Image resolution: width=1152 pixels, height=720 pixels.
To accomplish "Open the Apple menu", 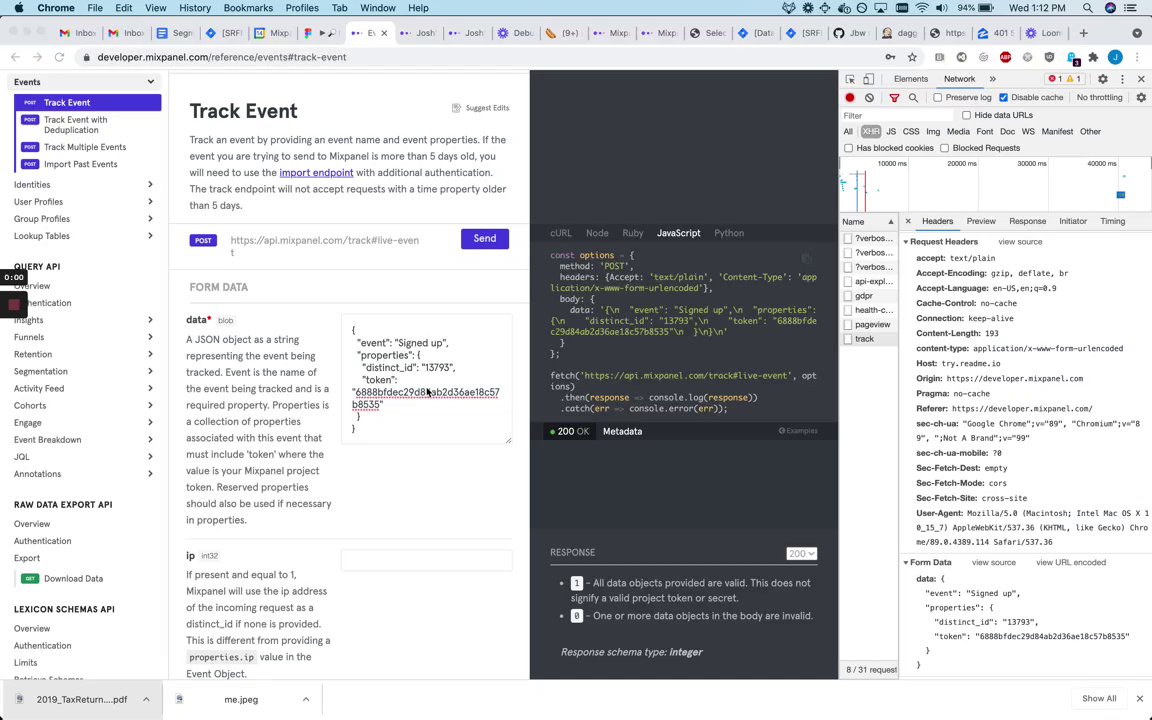I will [x=19, y=8].
